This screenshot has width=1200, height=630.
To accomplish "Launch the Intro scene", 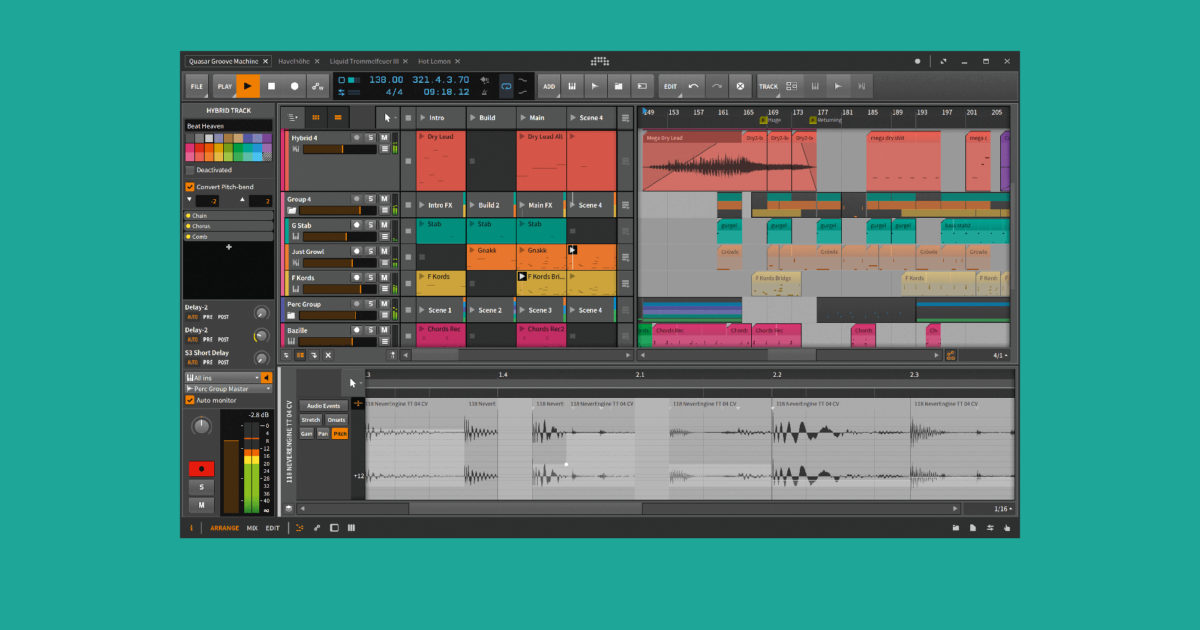I will (422, 117).
